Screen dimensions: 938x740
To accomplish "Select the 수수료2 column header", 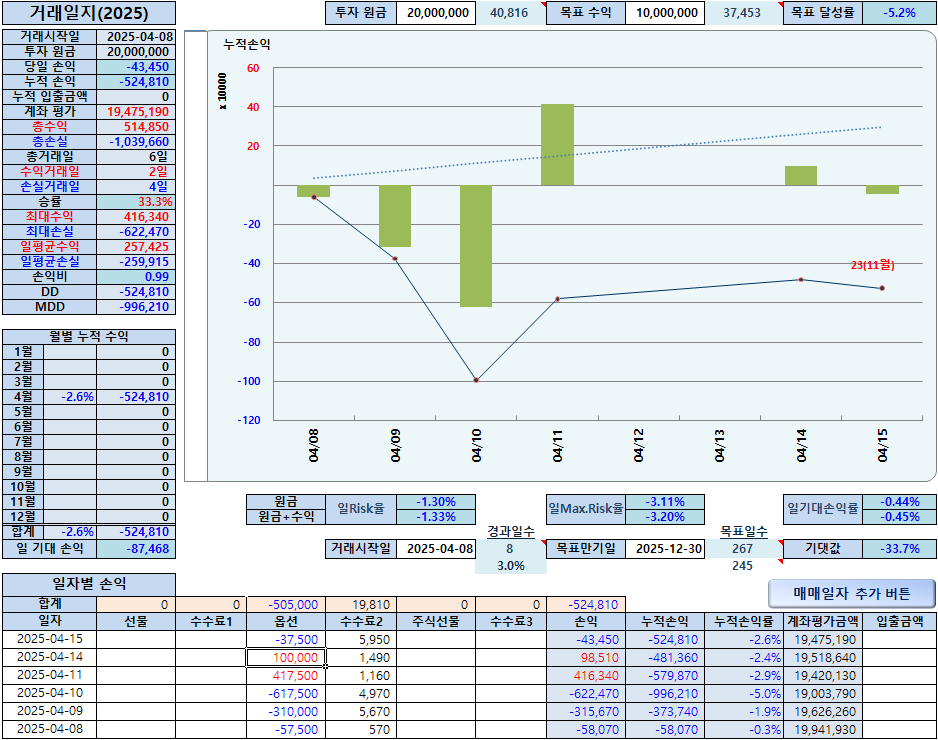I will [x=361, y=622].
